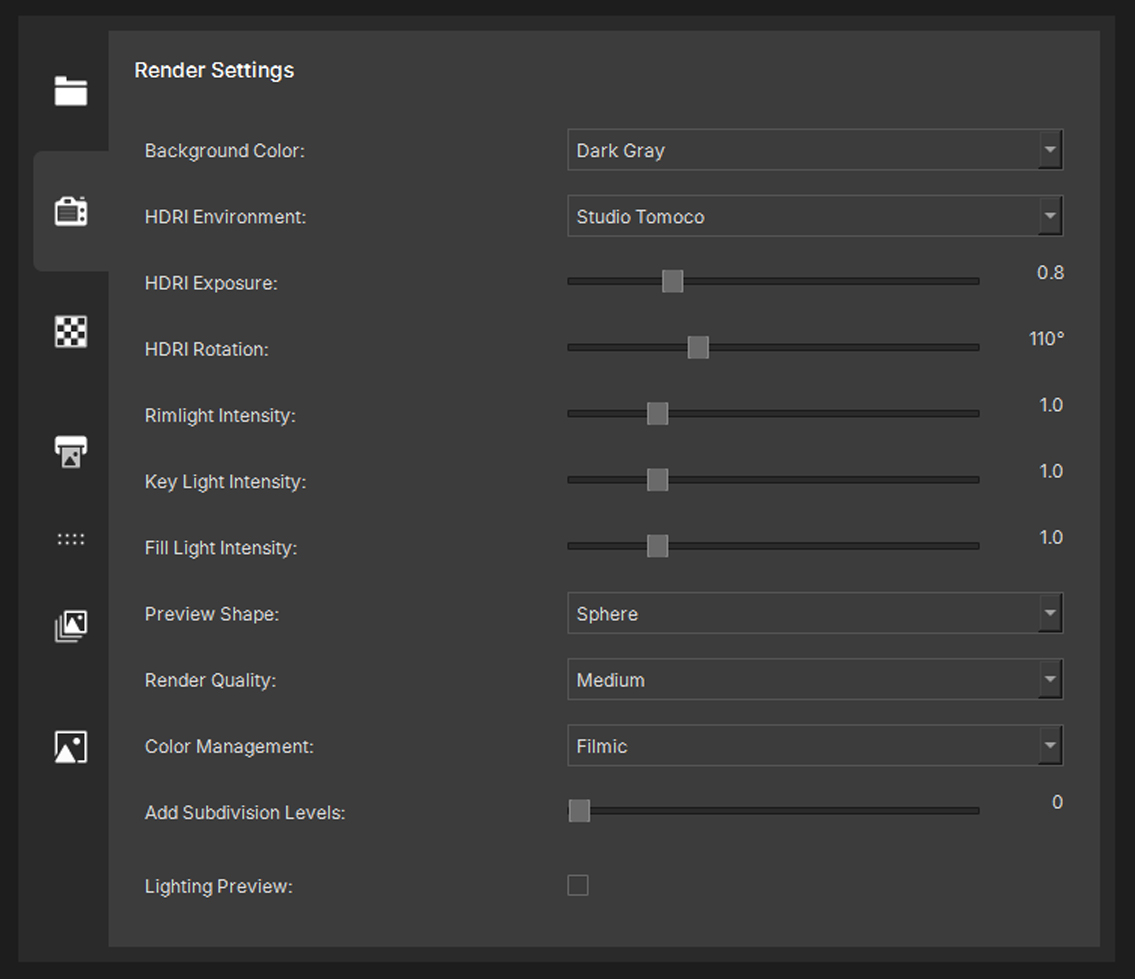Select the render settings clapperboard icon
The width and height of the screenshot is (1135, 979).
pos(71,211)
